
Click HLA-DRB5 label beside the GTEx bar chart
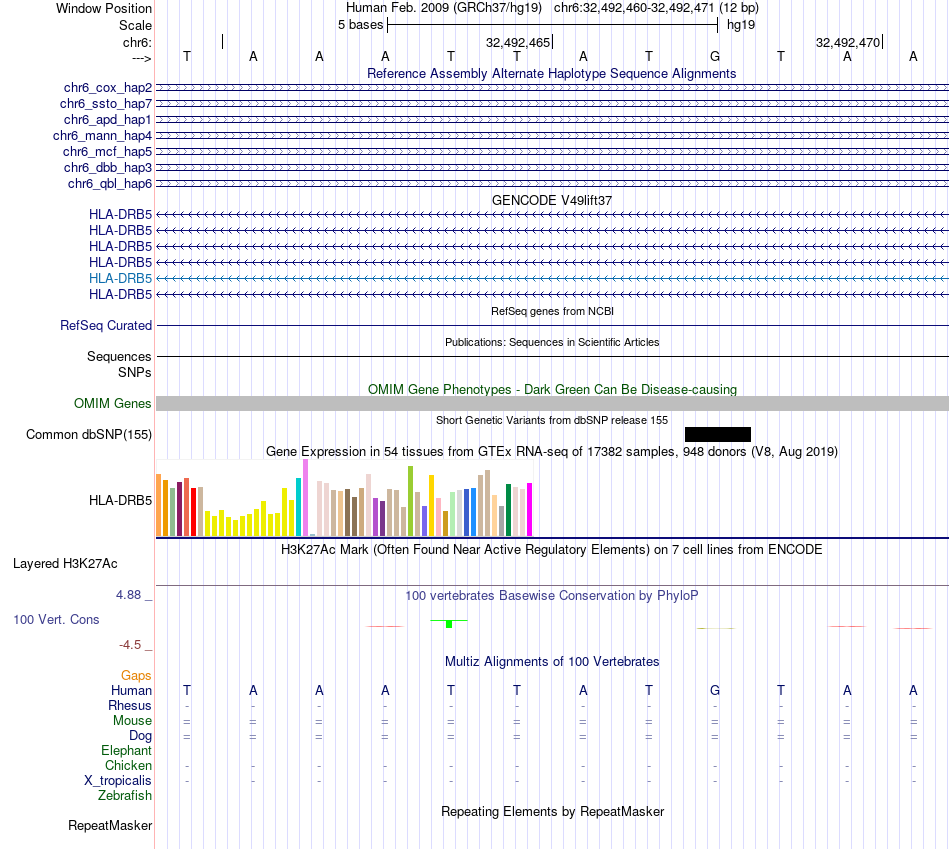pyautogui.click(x=121, y=501)
